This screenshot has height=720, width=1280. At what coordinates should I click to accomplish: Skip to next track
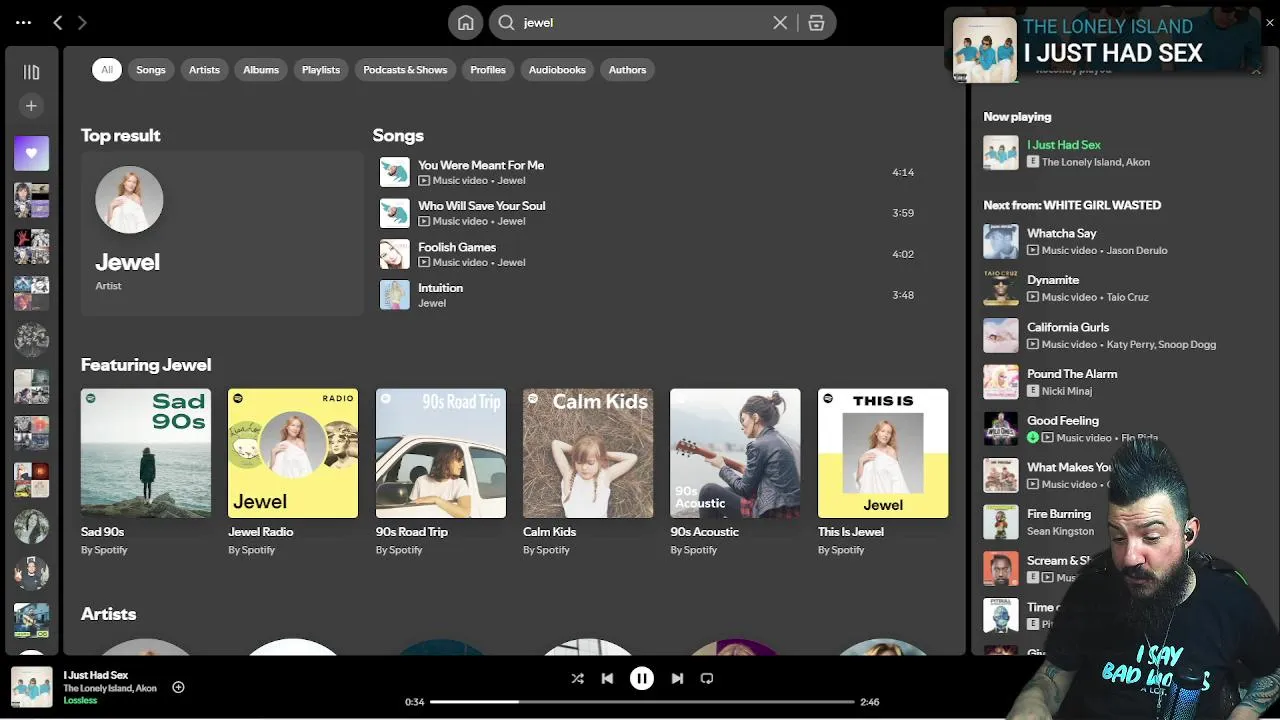point(677,678)
